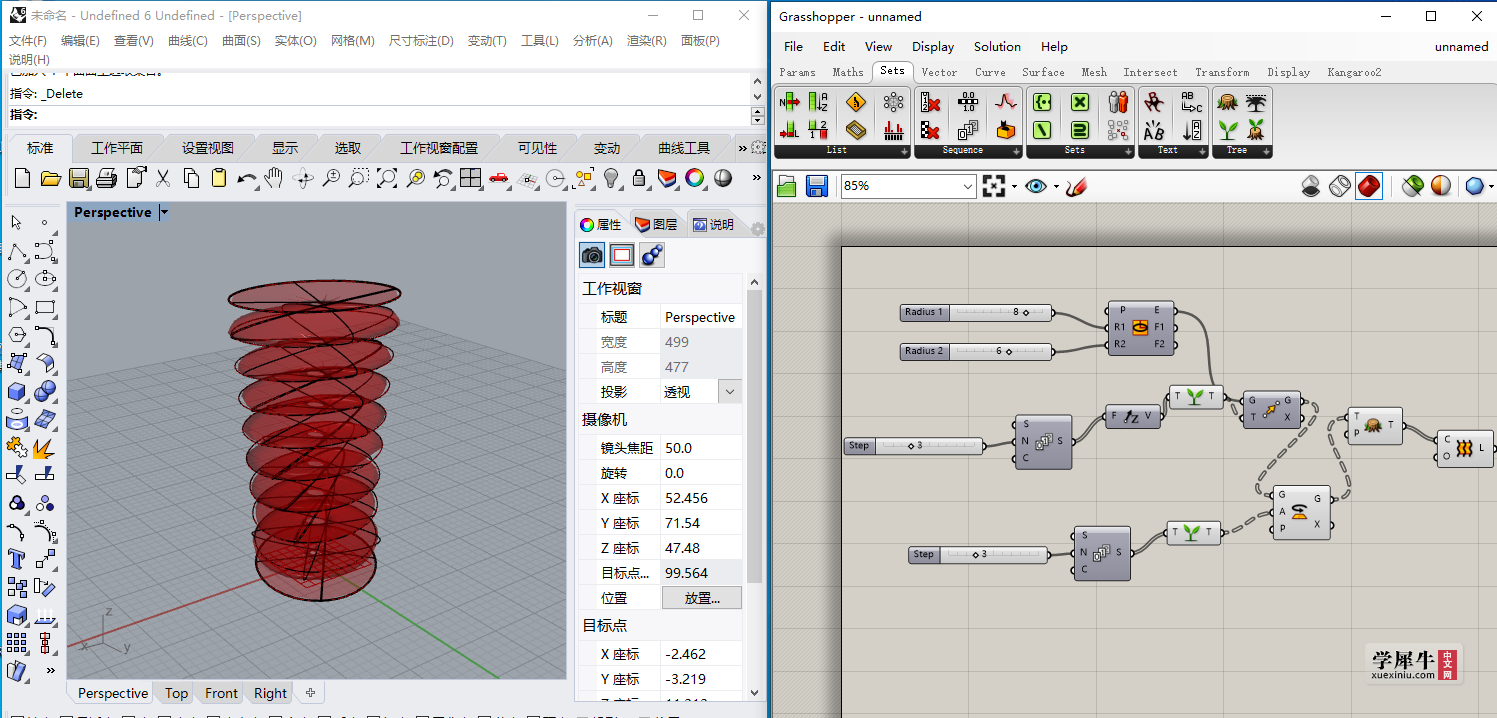Open the eye preview options dropdown arrow
Viewport: 1497px width, 718px height.
[1055, 187]
